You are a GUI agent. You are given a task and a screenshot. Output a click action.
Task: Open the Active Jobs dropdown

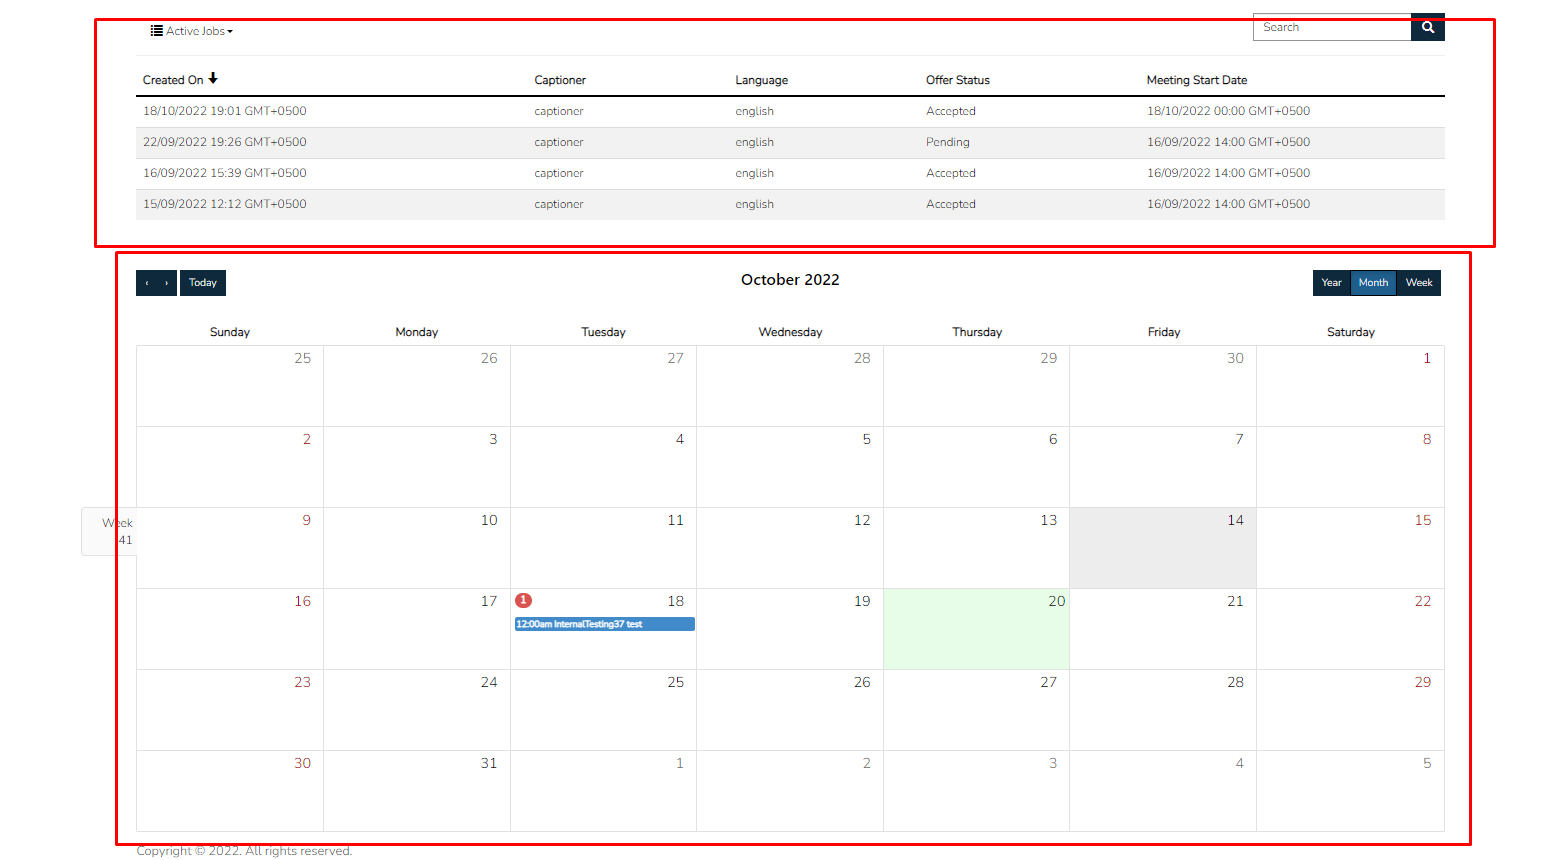(x=192, y=31)
